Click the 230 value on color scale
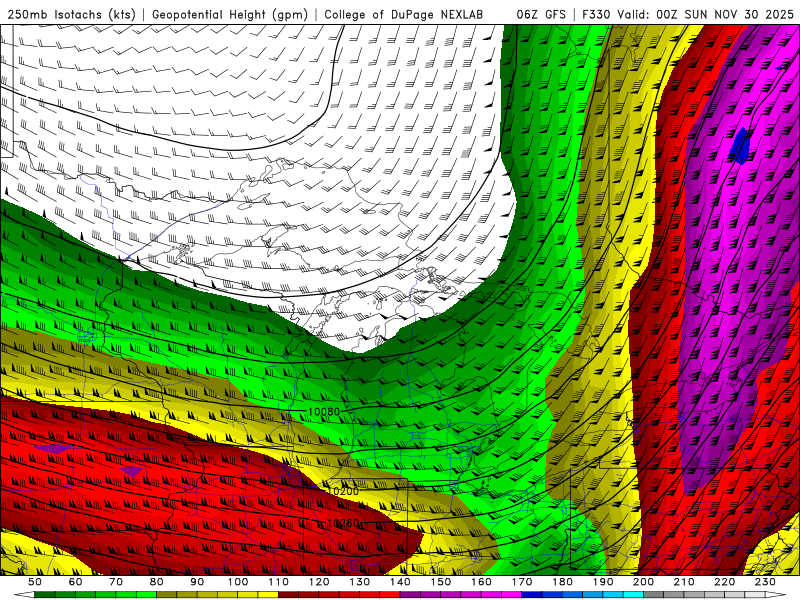 (765, 582)
